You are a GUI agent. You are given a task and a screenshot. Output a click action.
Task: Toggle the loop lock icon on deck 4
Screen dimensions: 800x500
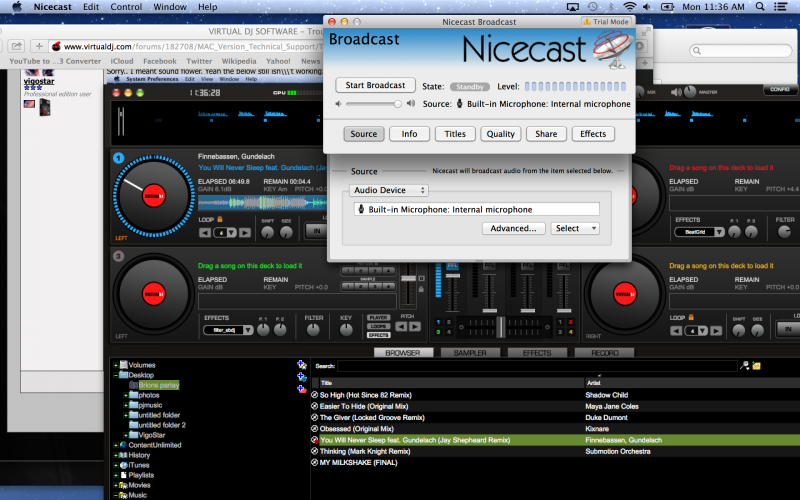pyautogui.click(x=691, y=317)
